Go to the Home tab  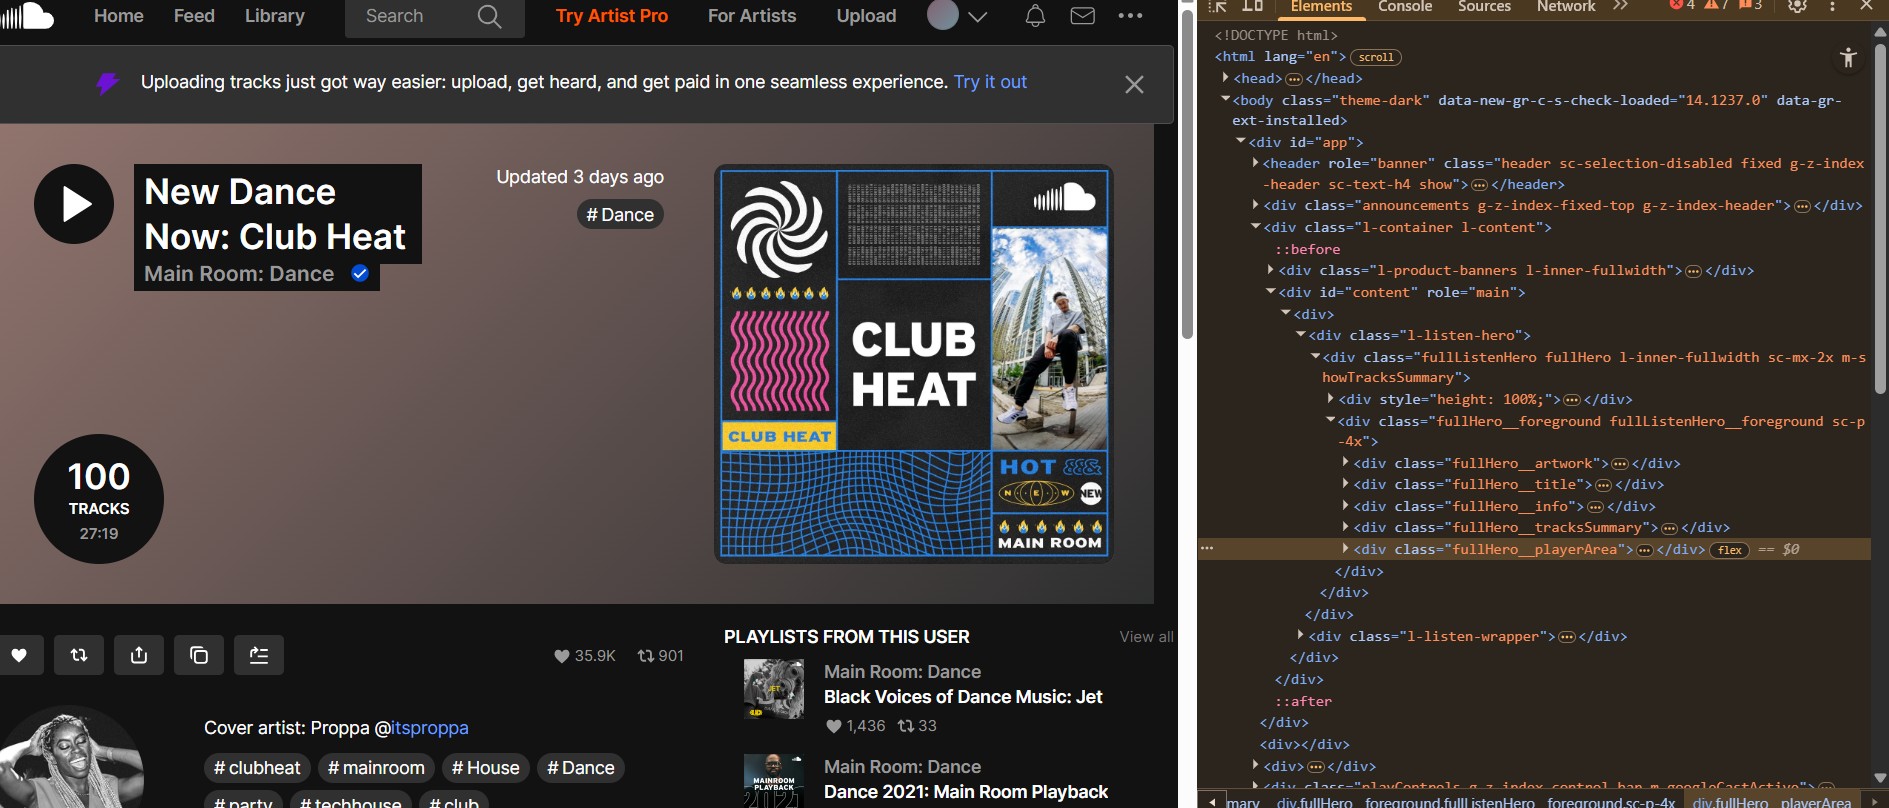[x=119, y=16]
